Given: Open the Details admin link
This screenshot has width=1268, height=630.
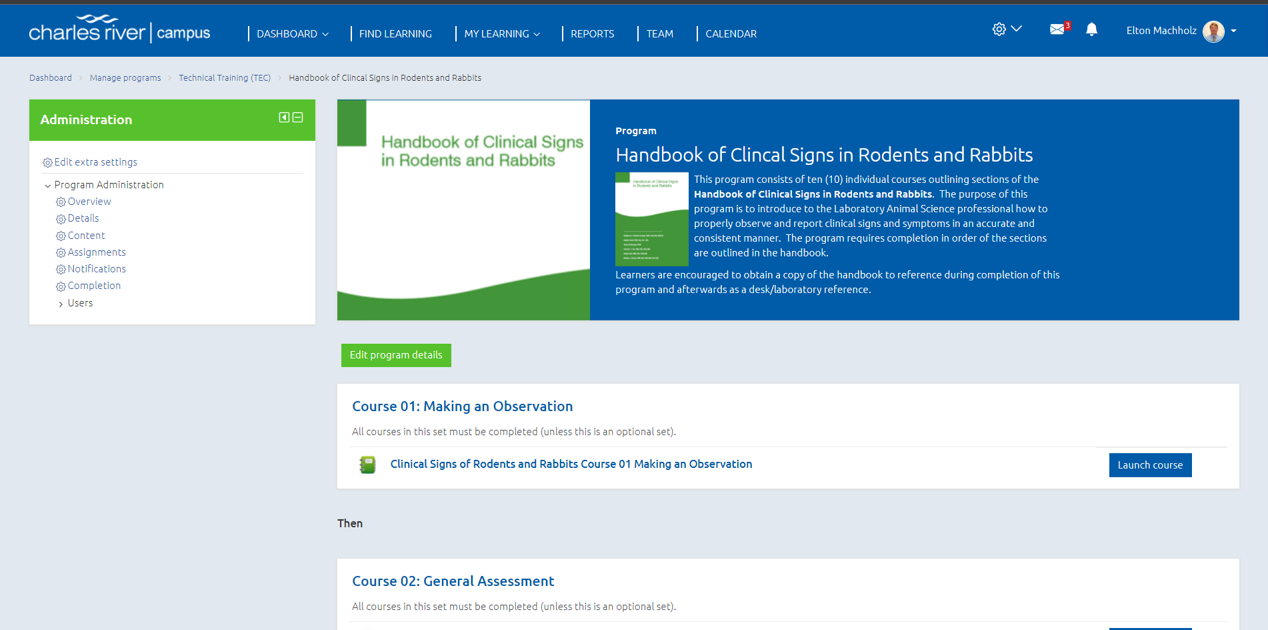Looking at the screenshot, I should click(83, 218).
